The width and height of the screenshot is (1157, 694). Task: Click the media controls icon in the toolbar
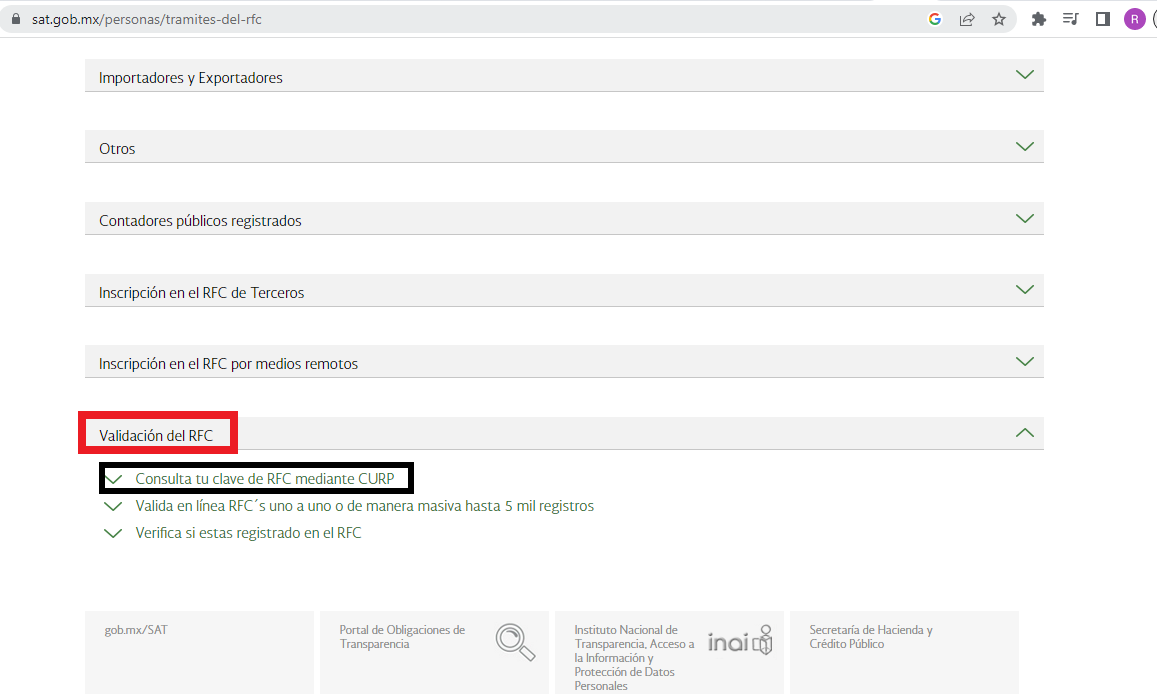pyautogui.click(x=1070, y=18)
